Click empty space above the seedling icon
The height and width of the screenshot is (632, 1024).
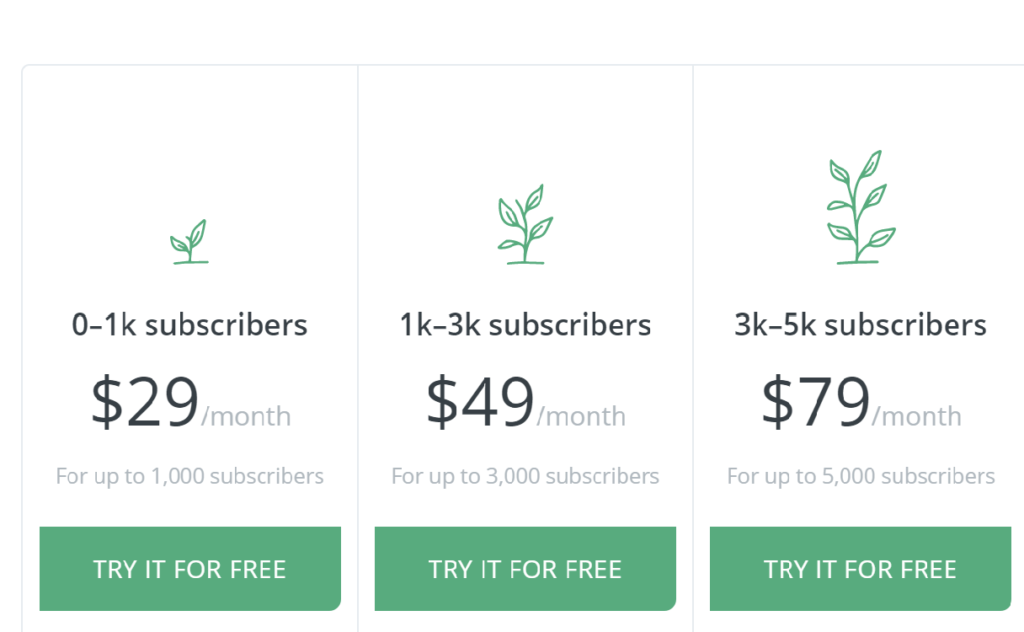pos(189,144)
